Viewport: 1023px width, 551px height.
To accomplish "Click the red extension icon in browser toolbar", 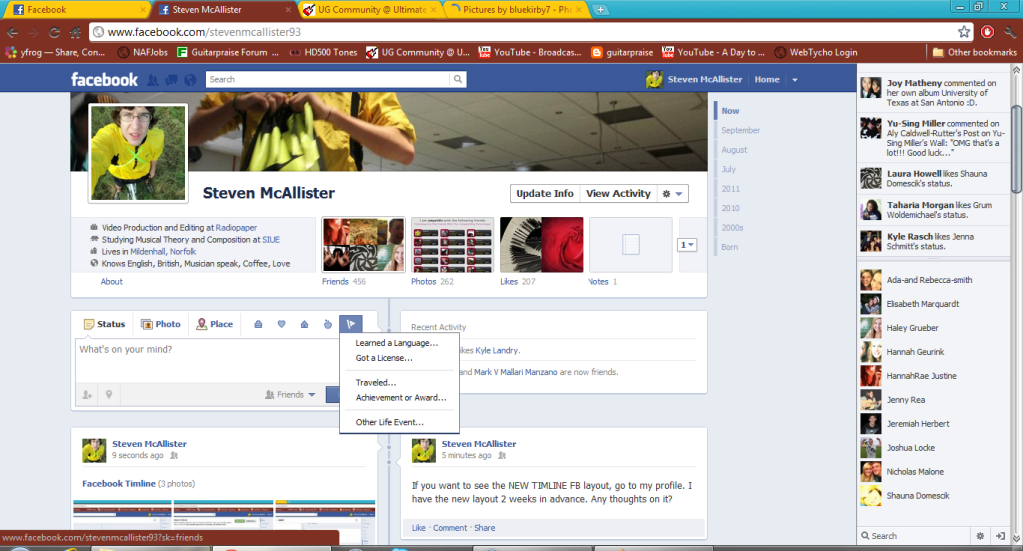I will pyautogui.click(x=987, y=31).
